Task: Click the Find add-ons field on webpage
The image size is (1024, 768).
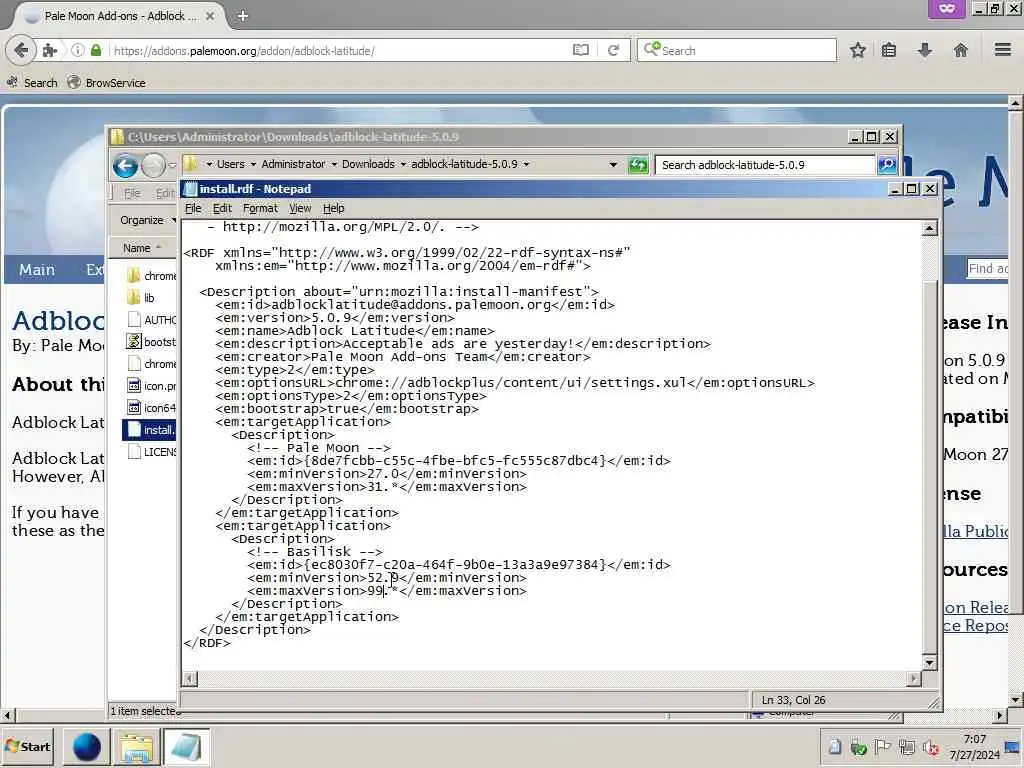Action: point(987,268)
